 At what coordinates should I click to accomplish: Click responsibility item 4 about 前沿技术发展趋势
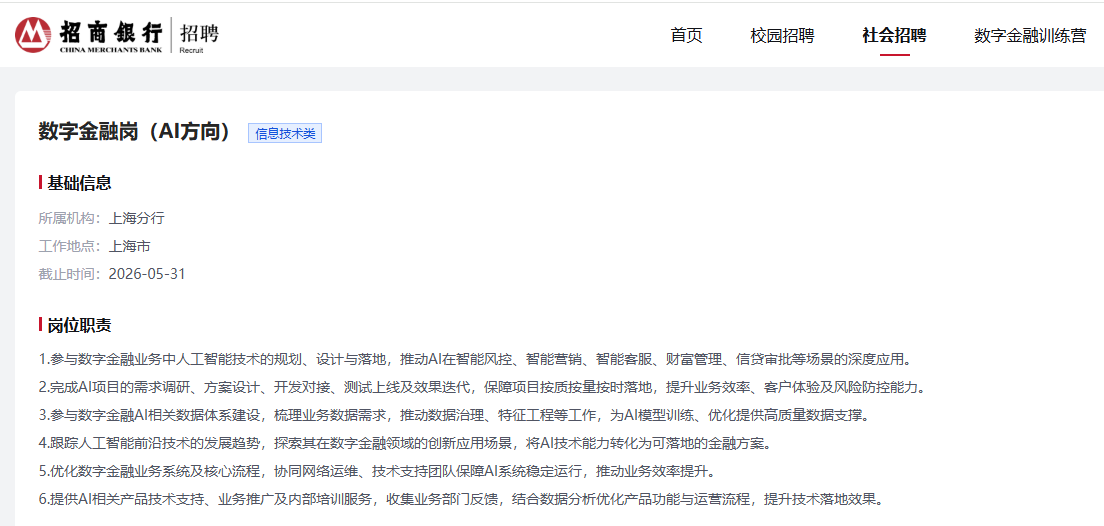[x=404, y=443]
